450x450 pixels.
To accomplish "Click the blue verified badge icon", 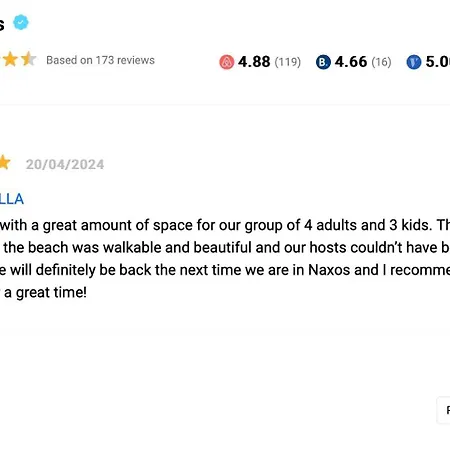I will click(21, 22).
